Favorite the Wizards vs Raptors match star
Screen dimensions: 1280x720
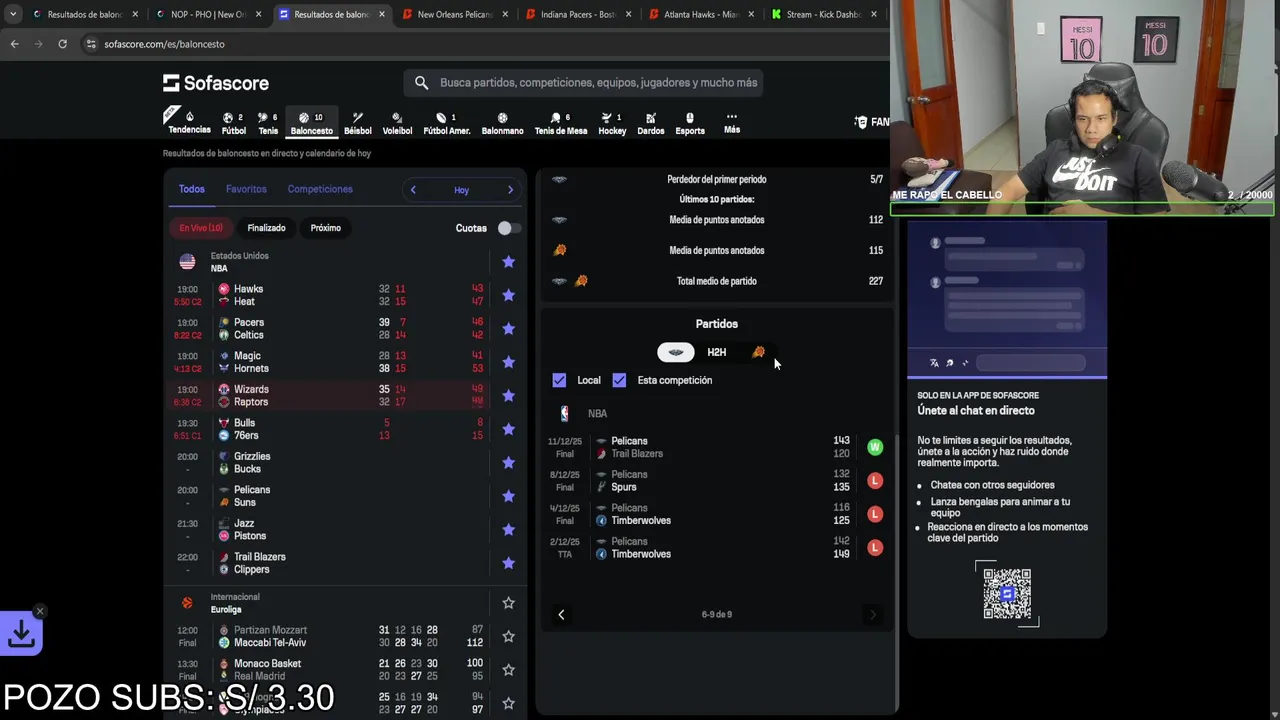(x=508, y=396)
